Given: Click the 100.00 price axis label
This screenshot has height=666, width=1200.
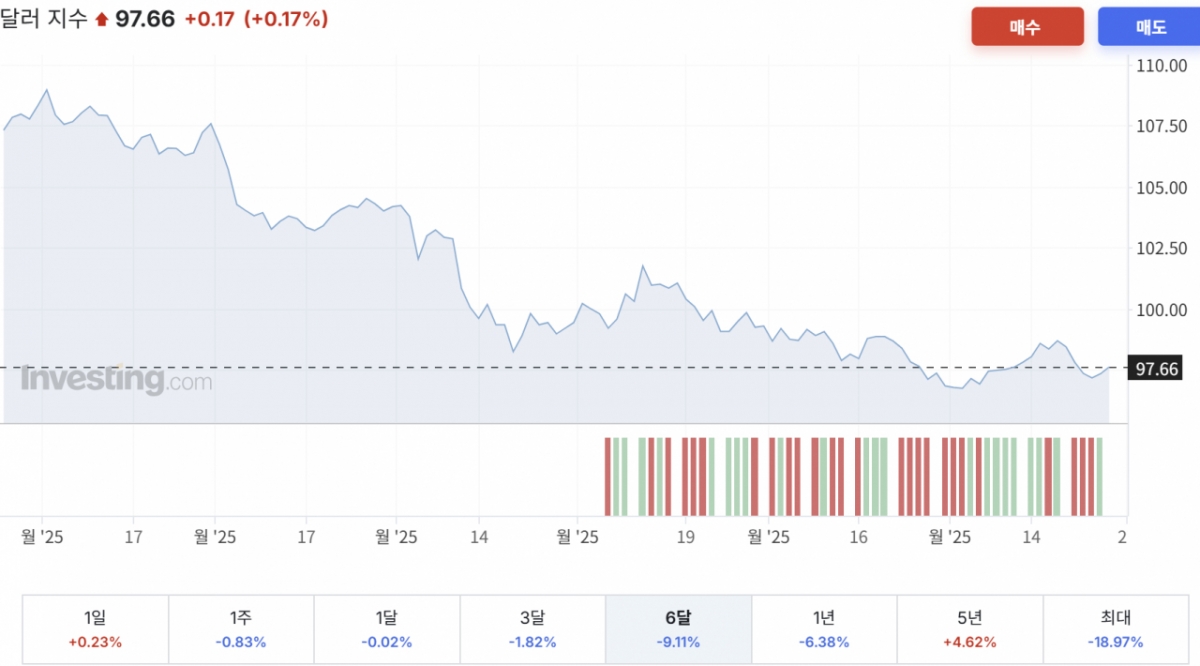Looking at the screenshot, I should (1161, 310).
